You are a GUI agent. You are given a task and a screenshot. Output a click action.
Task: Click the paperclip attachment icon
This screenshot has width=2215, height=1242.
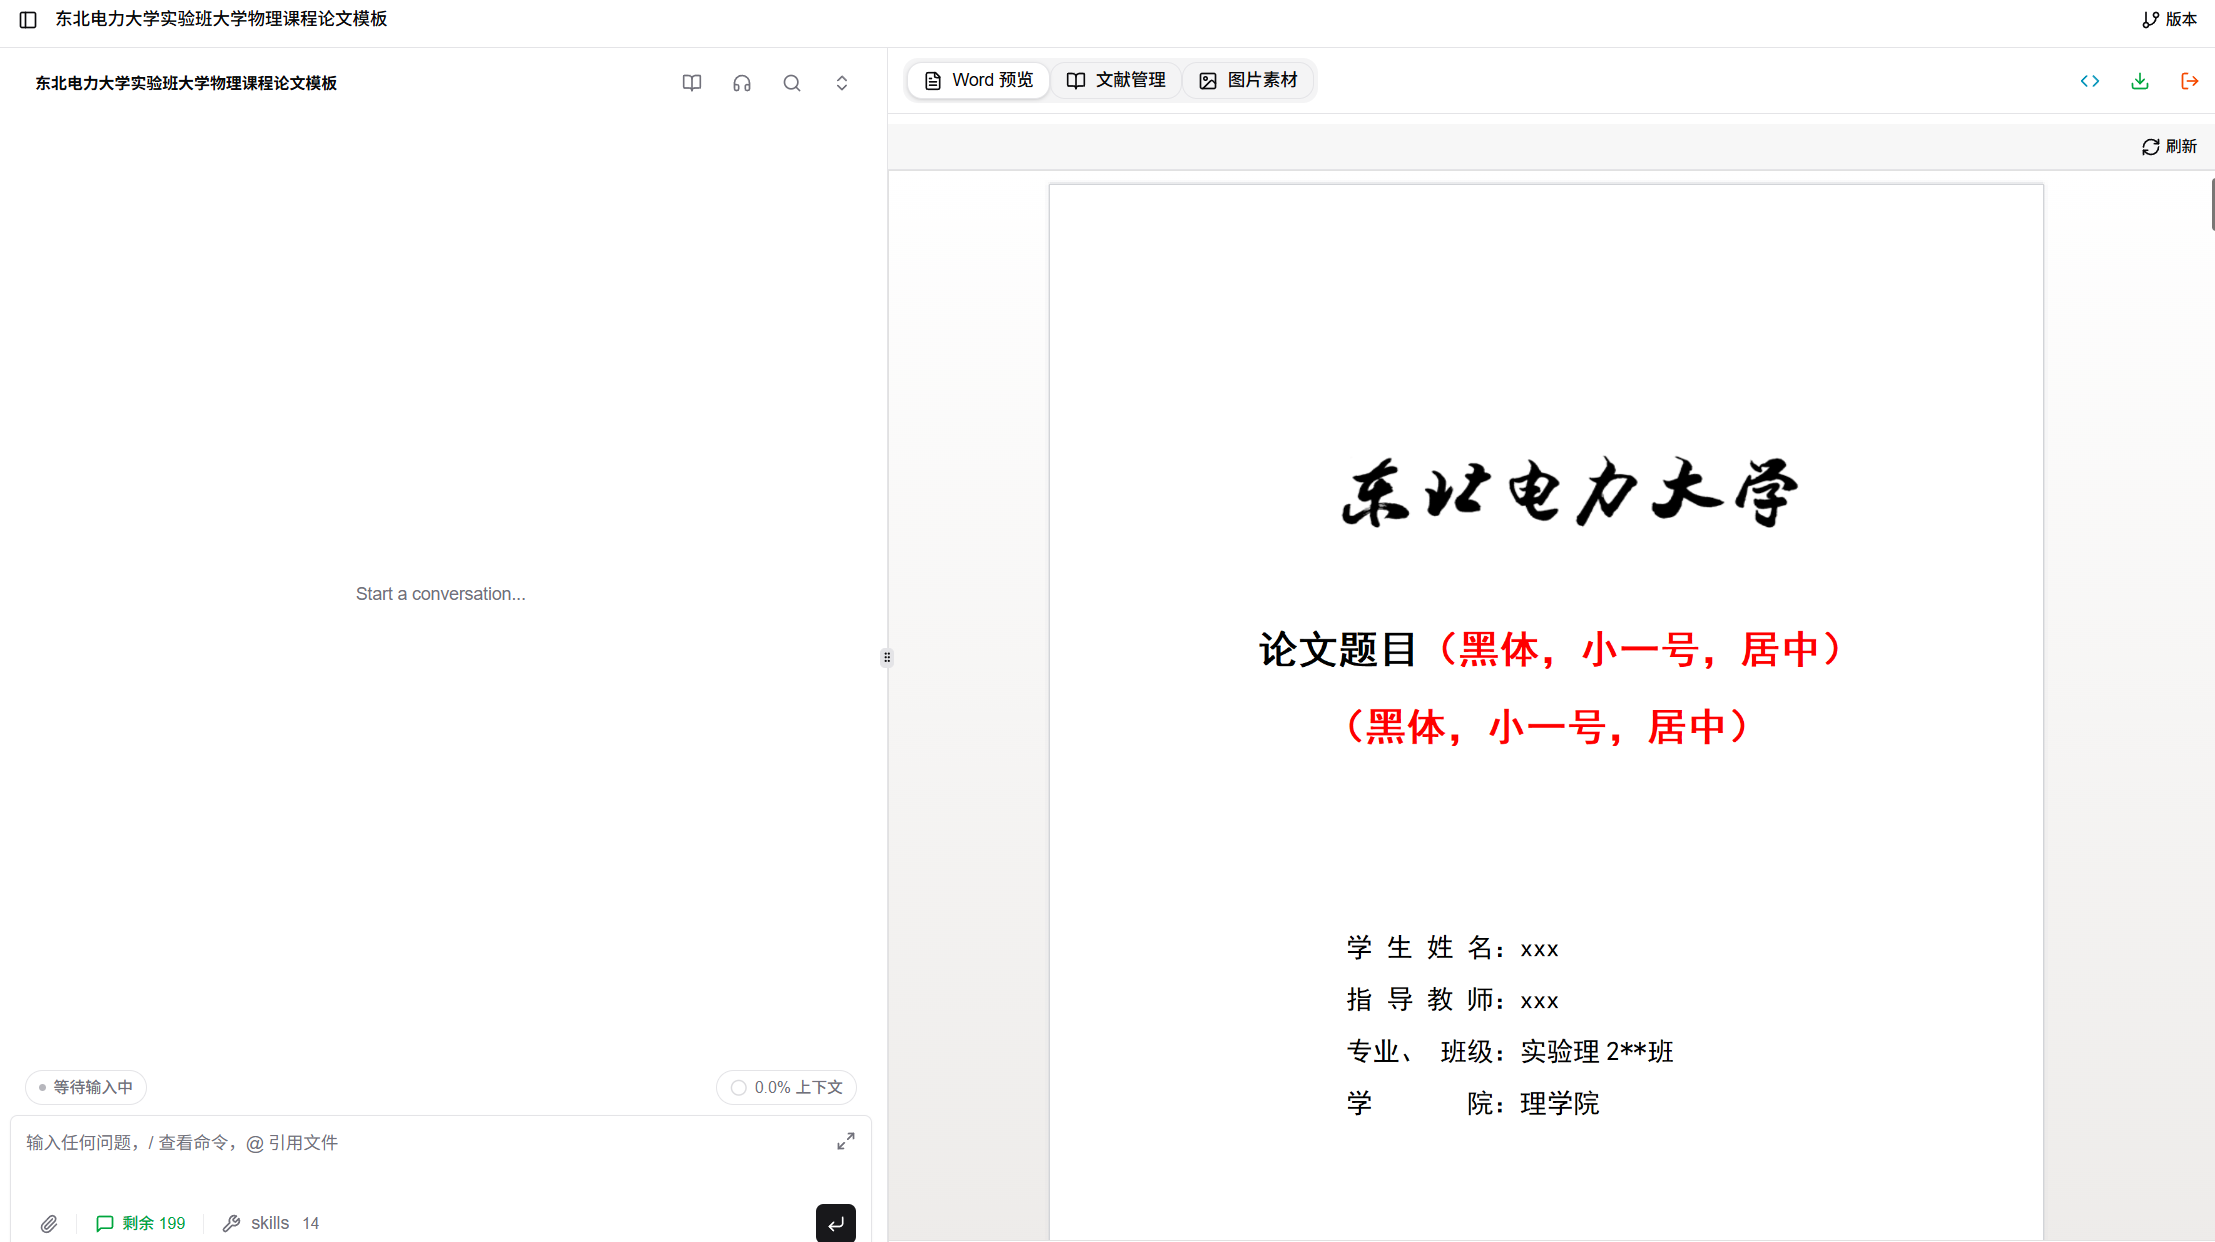[49, 1223]
